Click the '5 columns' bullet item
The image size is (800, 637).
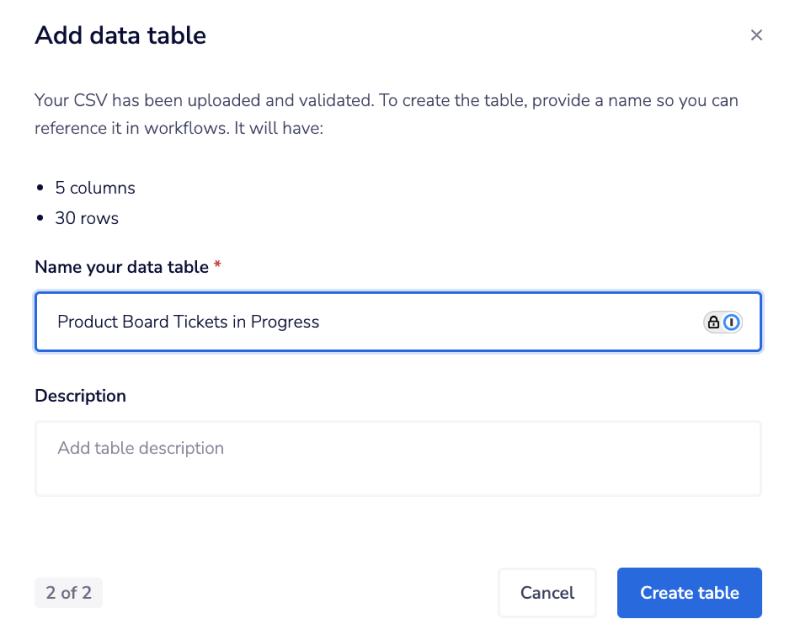coord(95,188)
